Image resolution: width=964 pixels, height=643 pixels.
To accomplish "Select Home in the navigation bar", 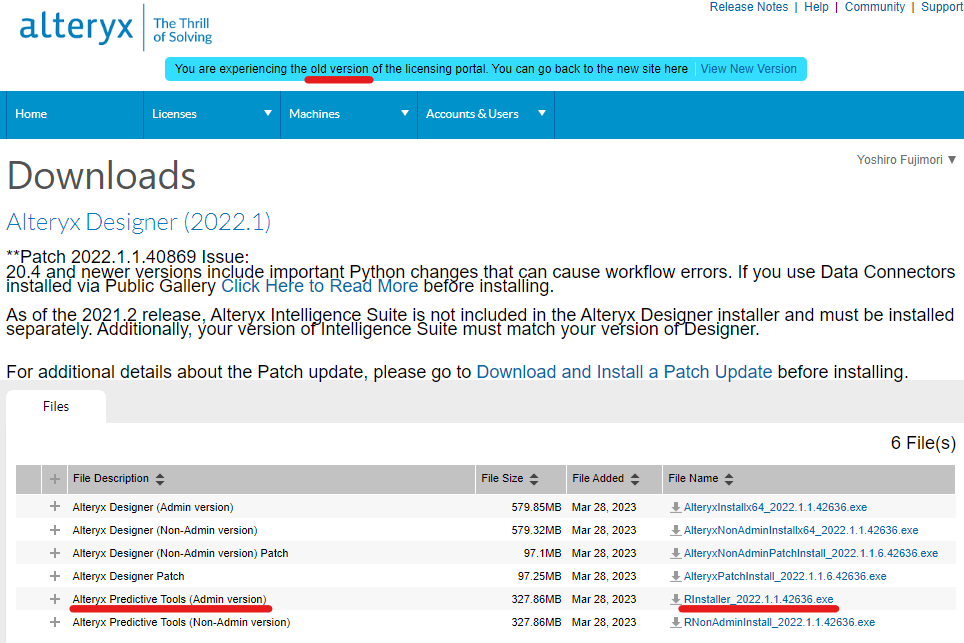I will click(31, 114).
